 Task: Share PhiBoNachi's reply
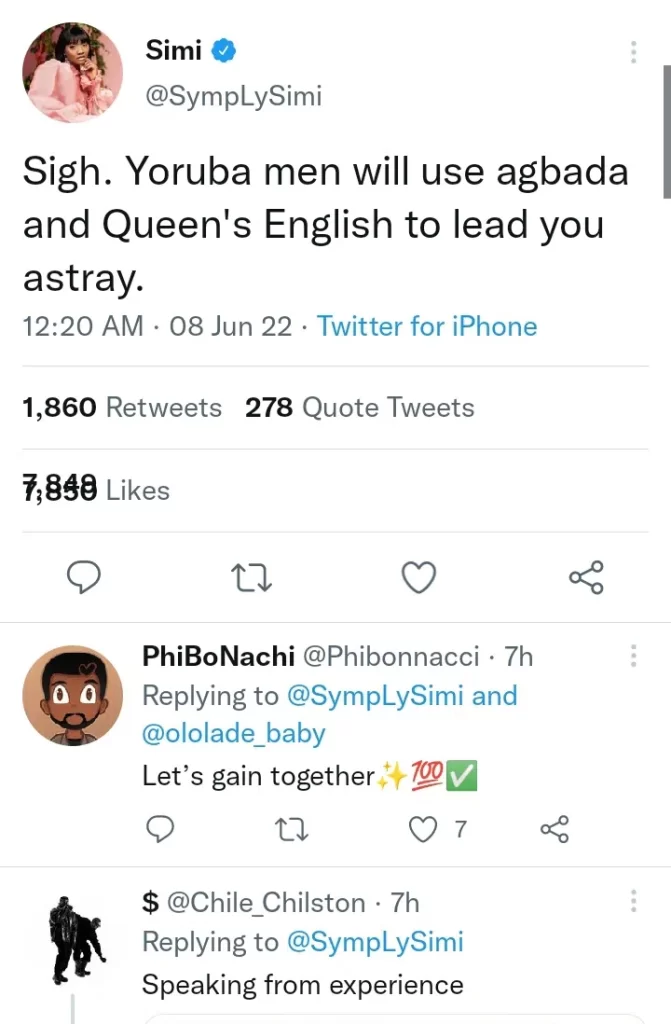(x=554, y=828)
